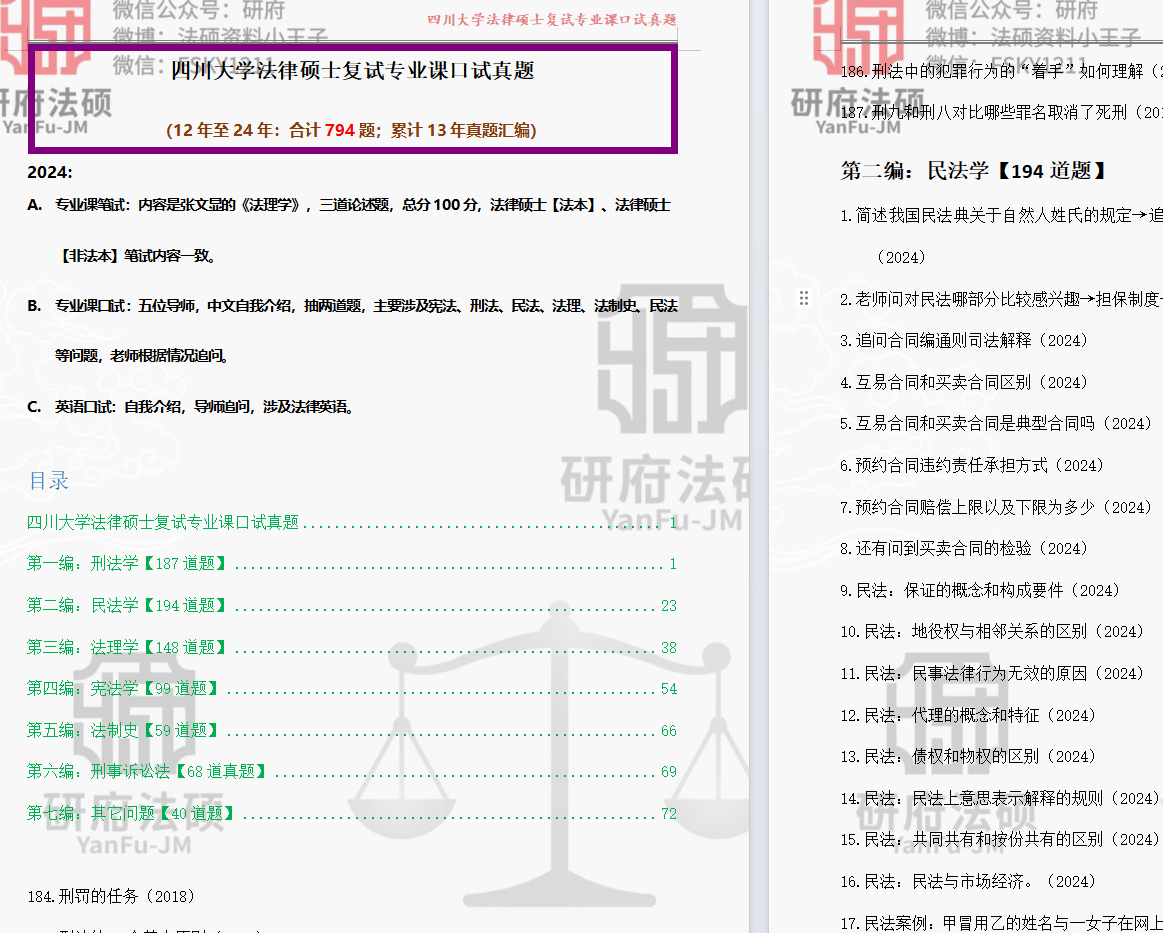The width and height of the screenshot is (1163, 933).
Task: Click item B about 专业课口试
Action: click(352, 331)
